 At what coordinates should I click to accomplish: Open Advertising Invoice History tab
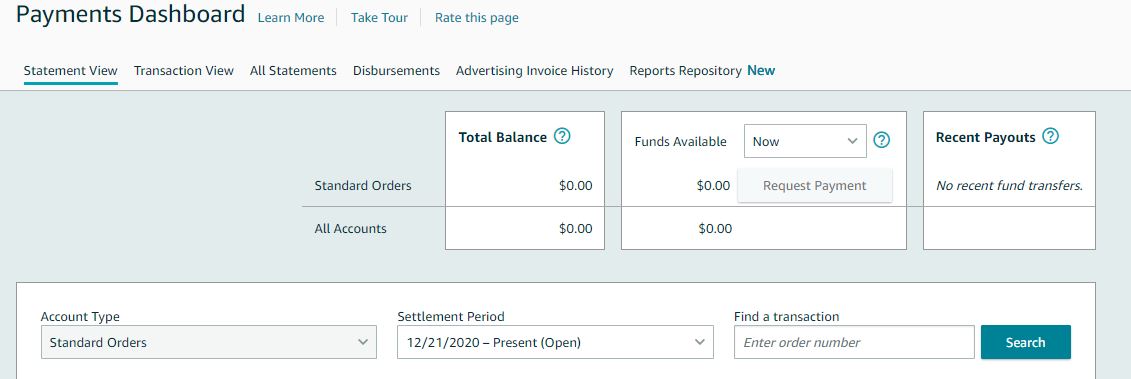click(534, 71)
